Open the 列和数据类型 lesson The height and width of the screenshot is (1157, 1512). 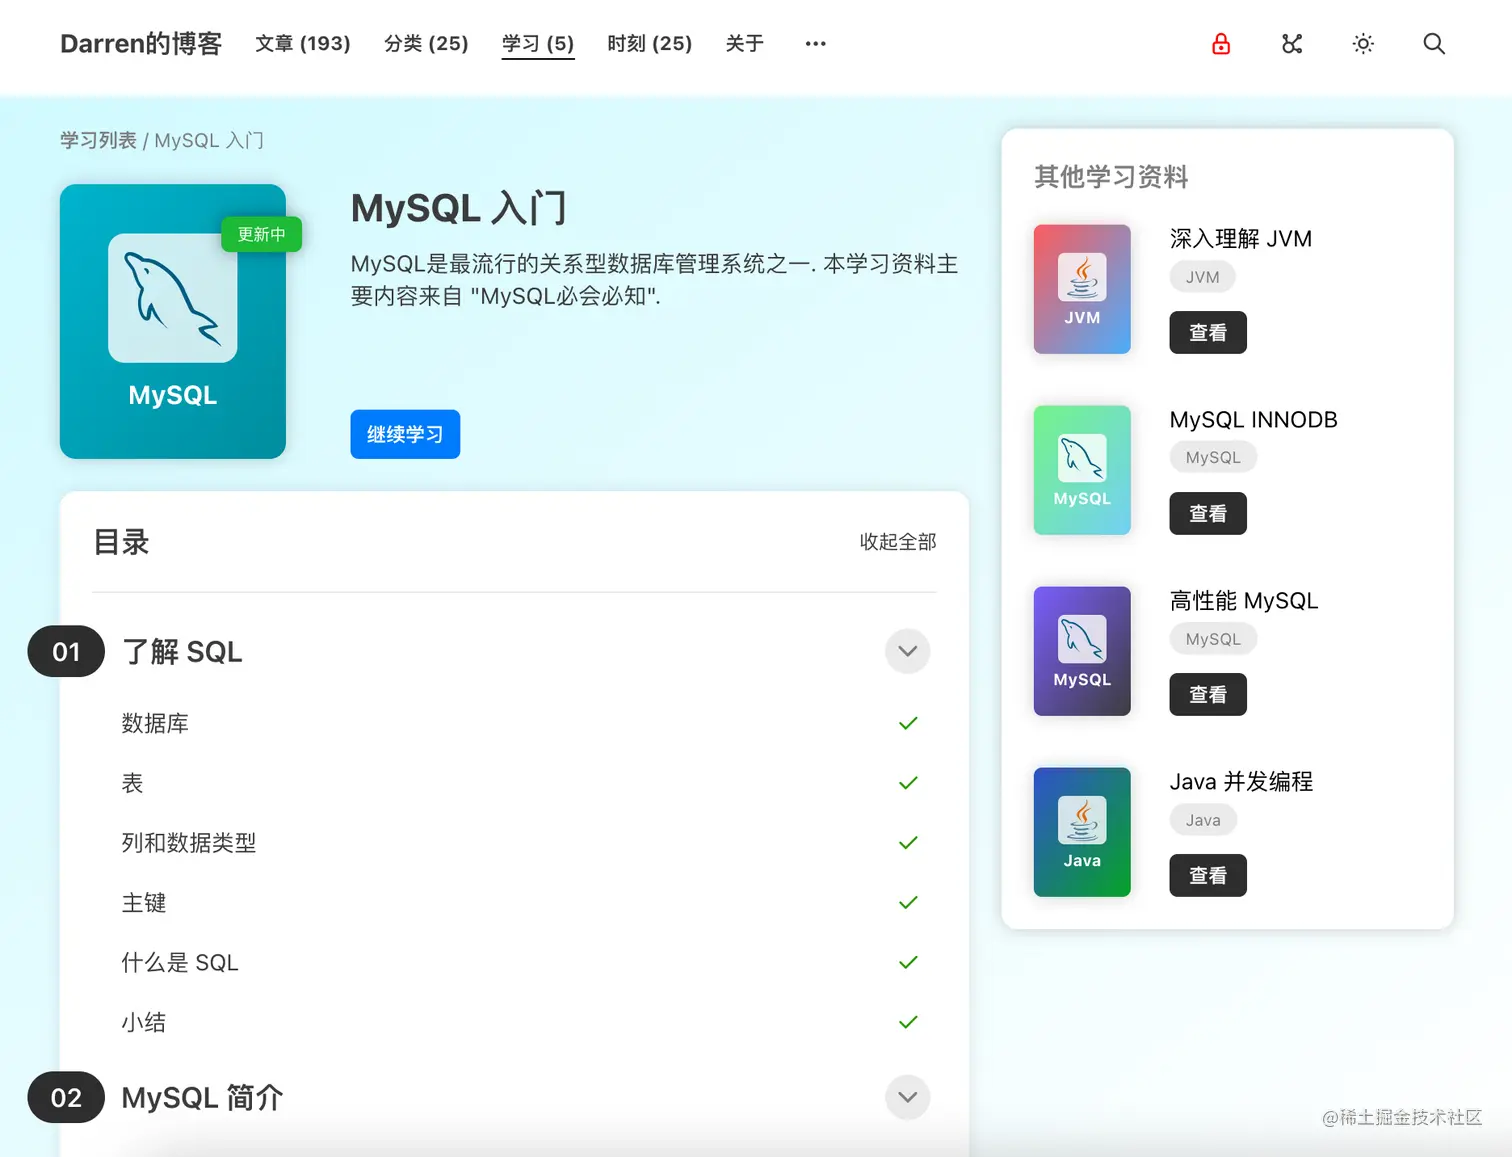(189, 843)
